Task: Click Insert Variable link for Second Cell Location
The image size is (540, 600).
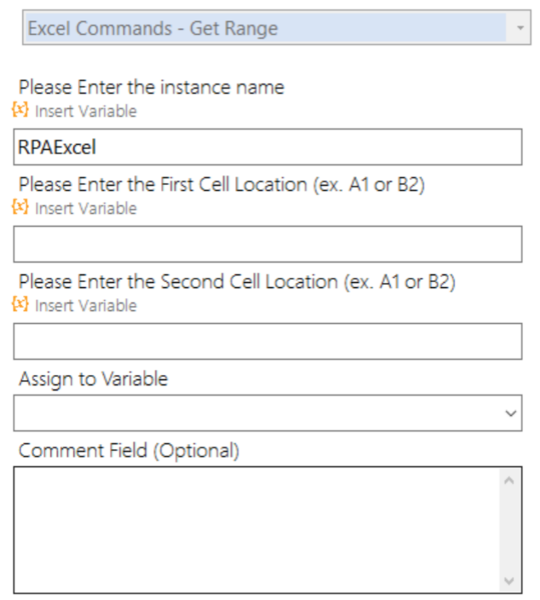Action: [x=86, y=306]
